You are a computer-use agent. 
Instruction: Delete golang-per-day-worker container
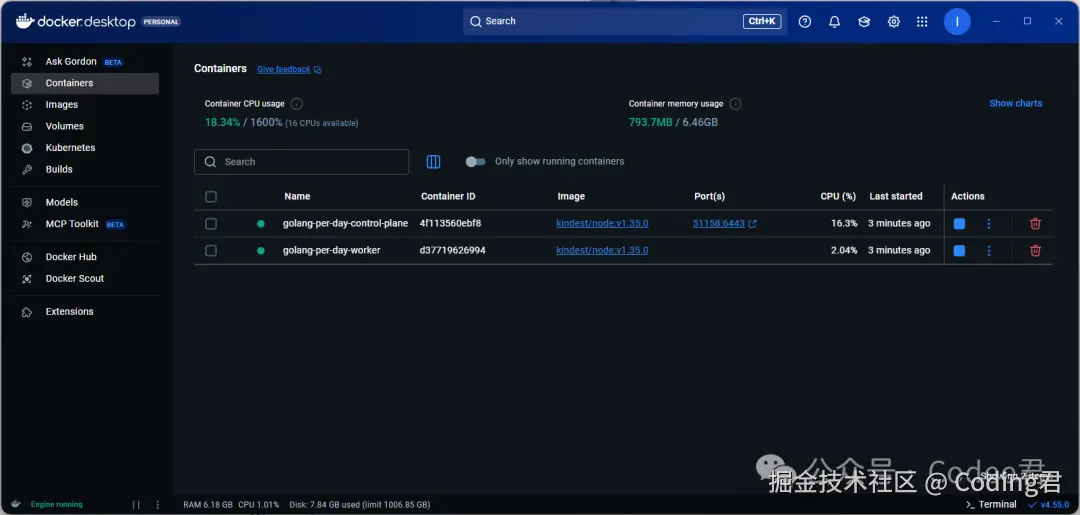click(x=1035, y=251)
